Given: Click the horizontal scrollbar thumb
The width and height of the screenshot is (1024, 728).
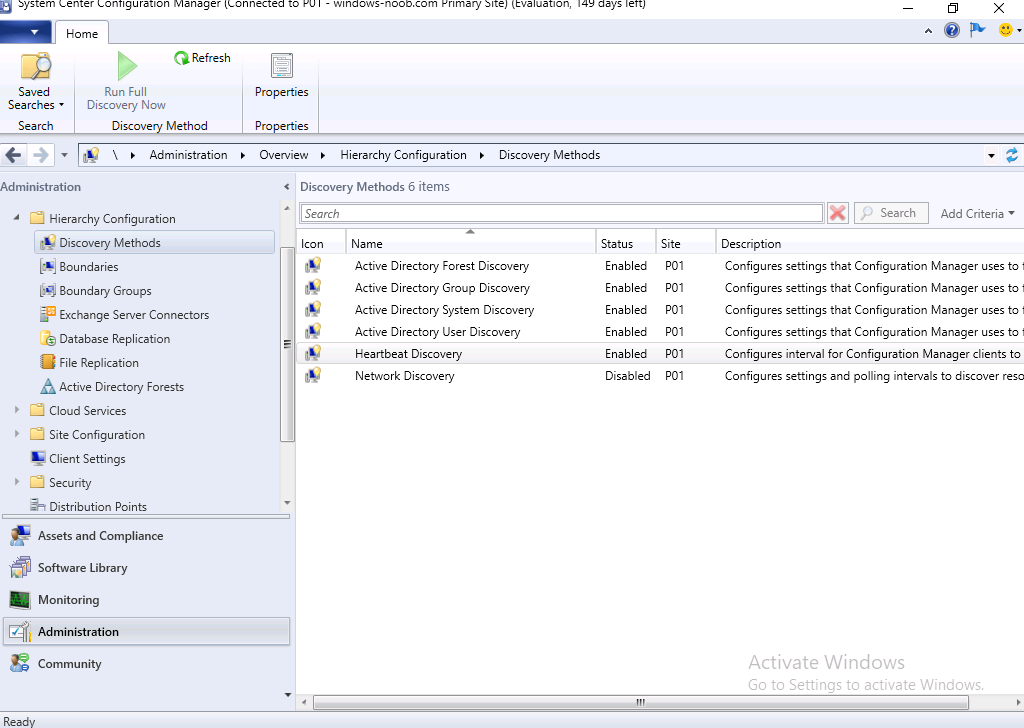Looking at the screenshot, I should (641, 703).
